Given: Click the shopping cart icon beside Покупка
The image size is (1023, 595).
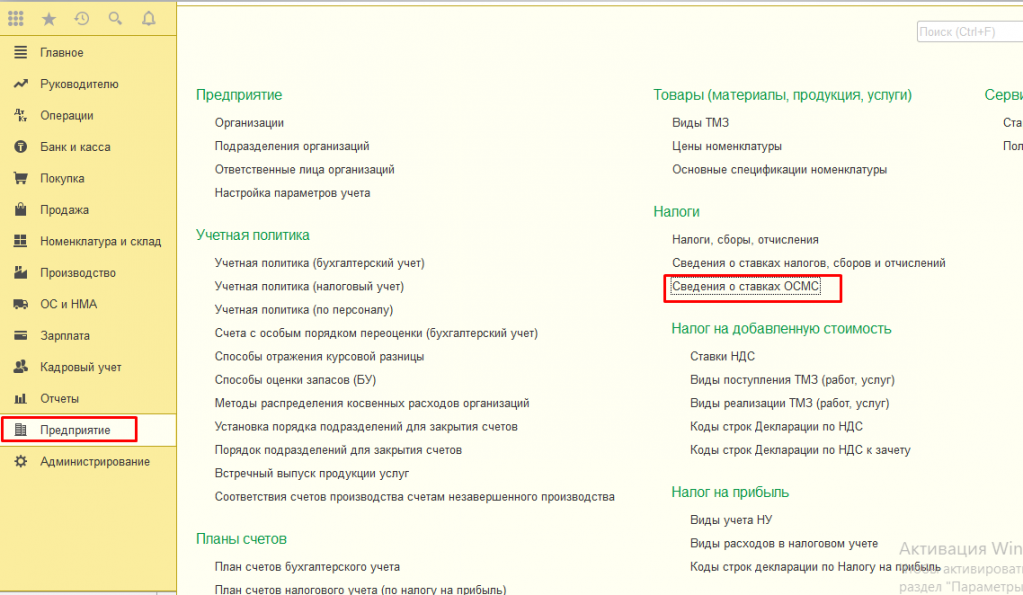Looking at the screenshot, I should click(x=20, y=178).
